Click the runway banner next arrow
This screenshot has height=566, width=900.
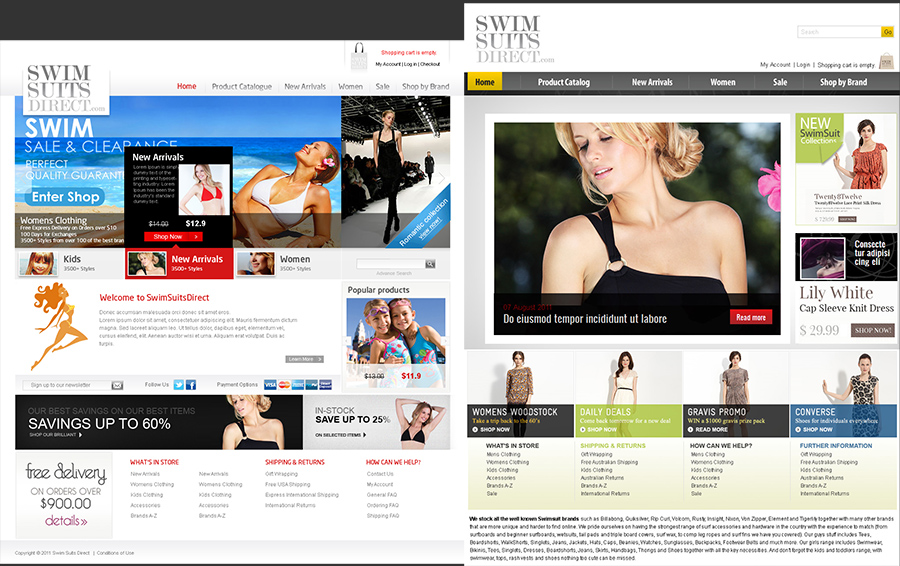(442, 178)
